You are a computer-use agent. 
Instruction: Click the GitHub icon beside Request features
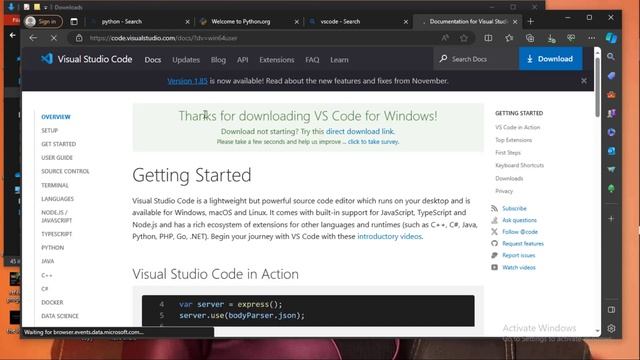click(494, 243)
